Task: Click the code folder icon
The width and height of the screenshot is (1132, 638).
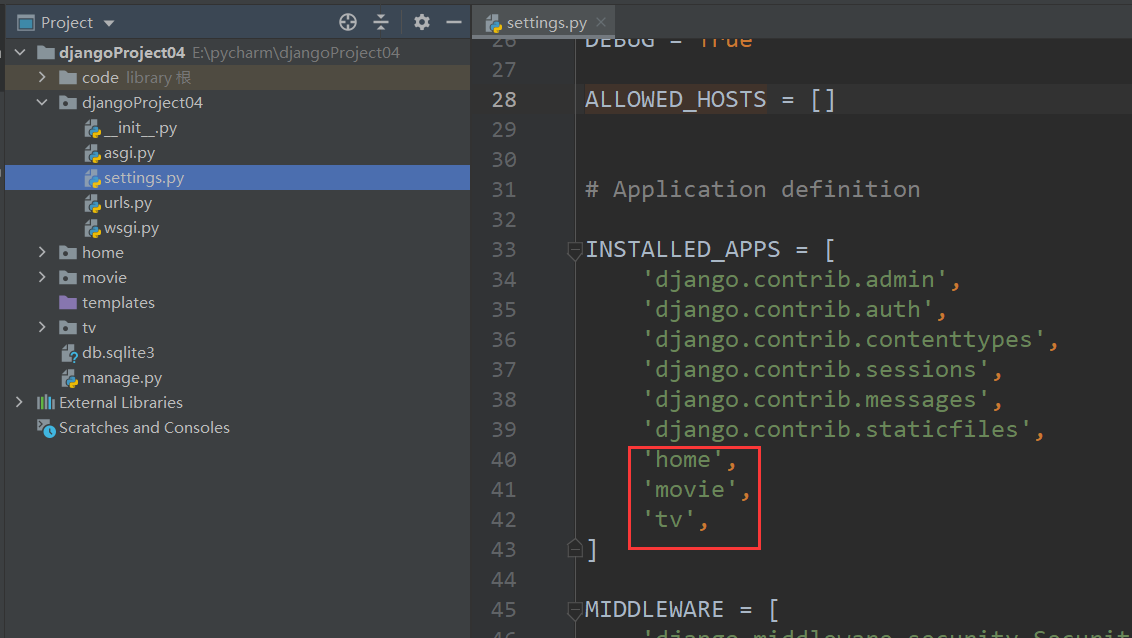Action: (x=68, y=77)
